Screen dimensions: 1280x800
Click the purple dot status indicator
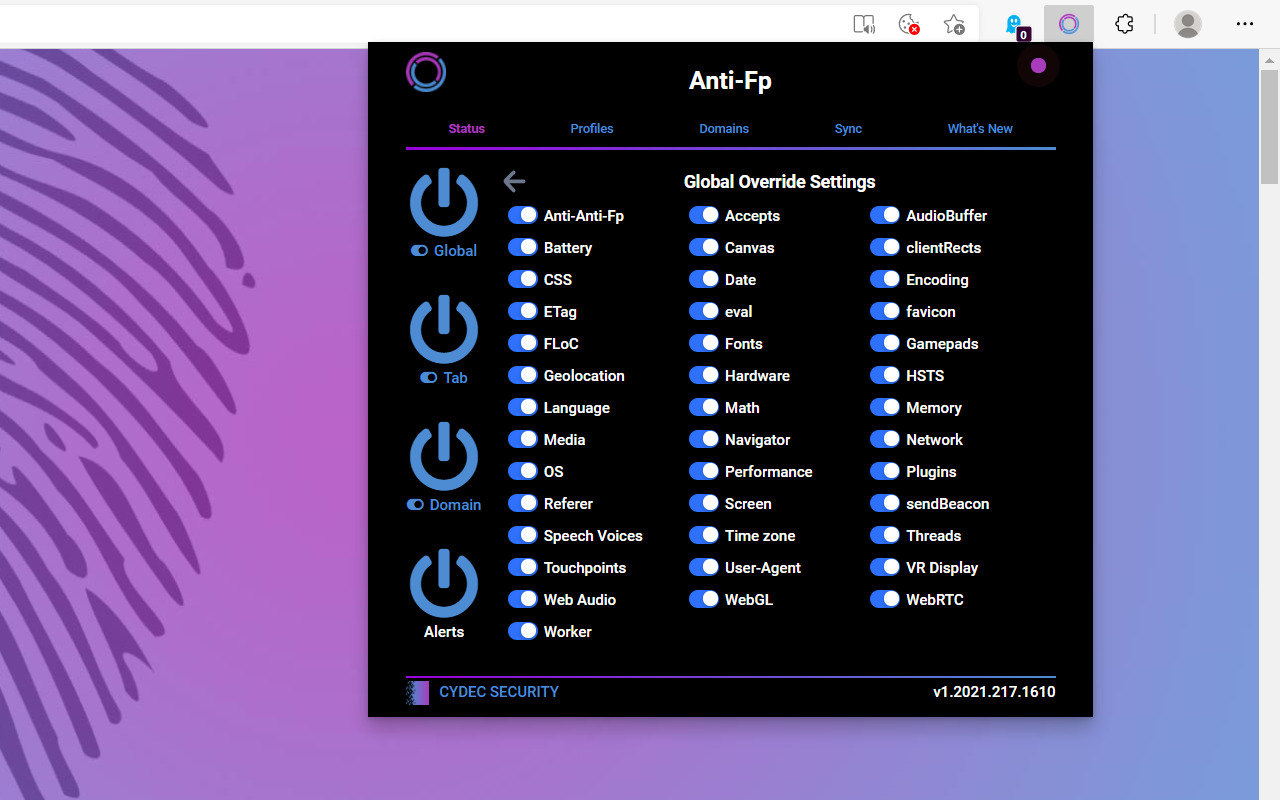click(1038, 66)
